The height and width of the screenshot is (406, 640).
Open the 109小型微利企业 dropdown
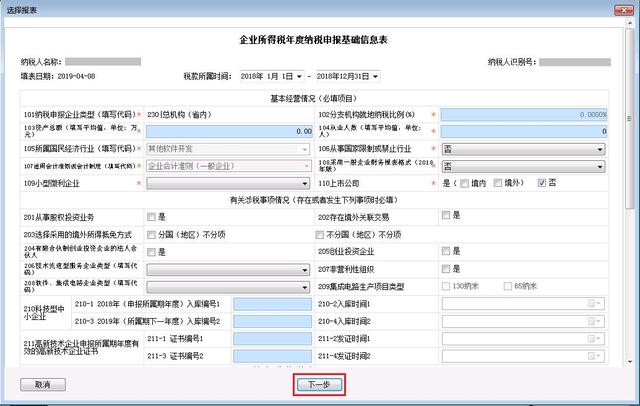(x=228, y=183)
